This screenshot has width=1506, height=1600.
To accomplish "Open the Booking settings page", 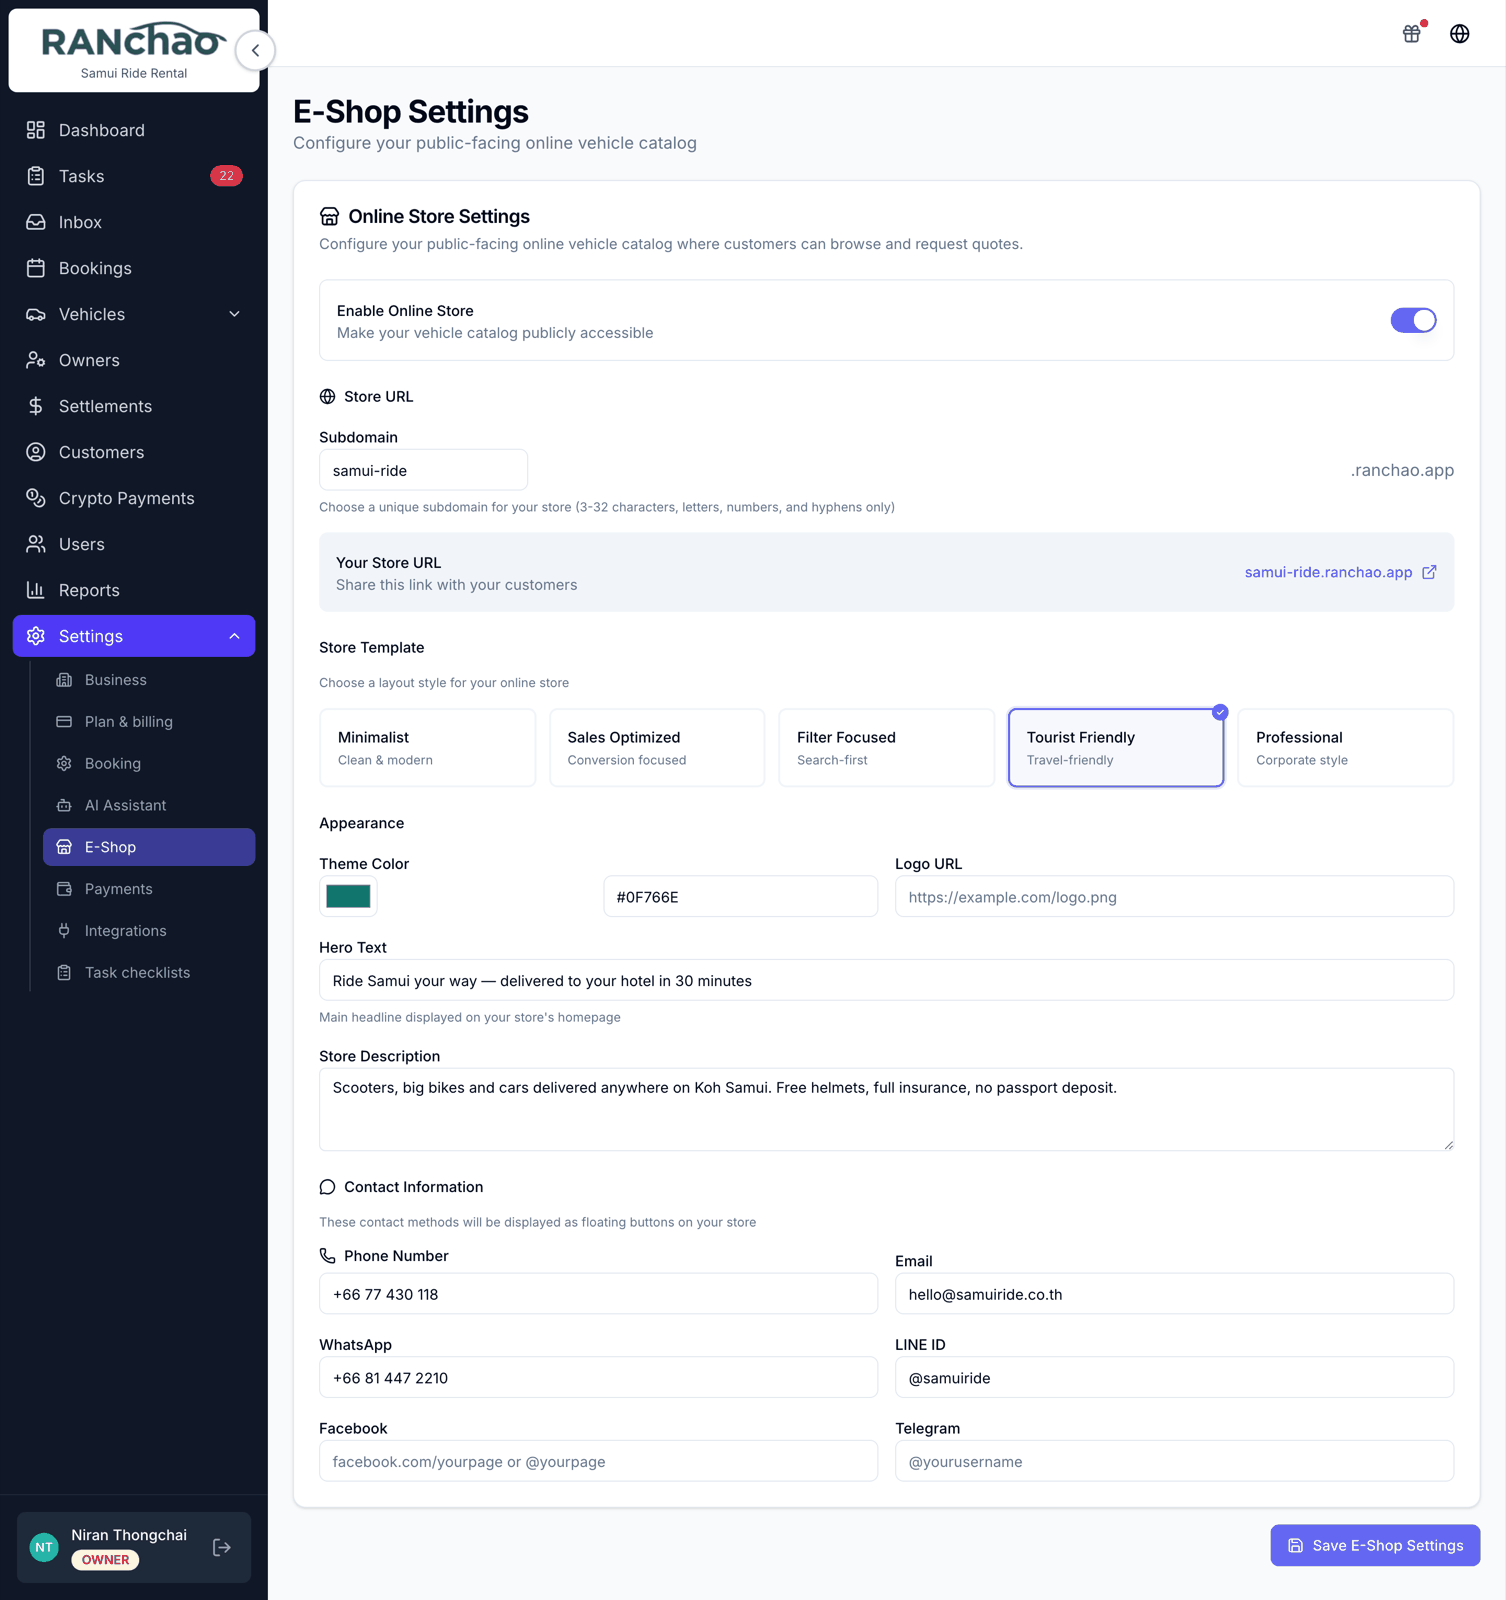I will [x=149, y=763].
